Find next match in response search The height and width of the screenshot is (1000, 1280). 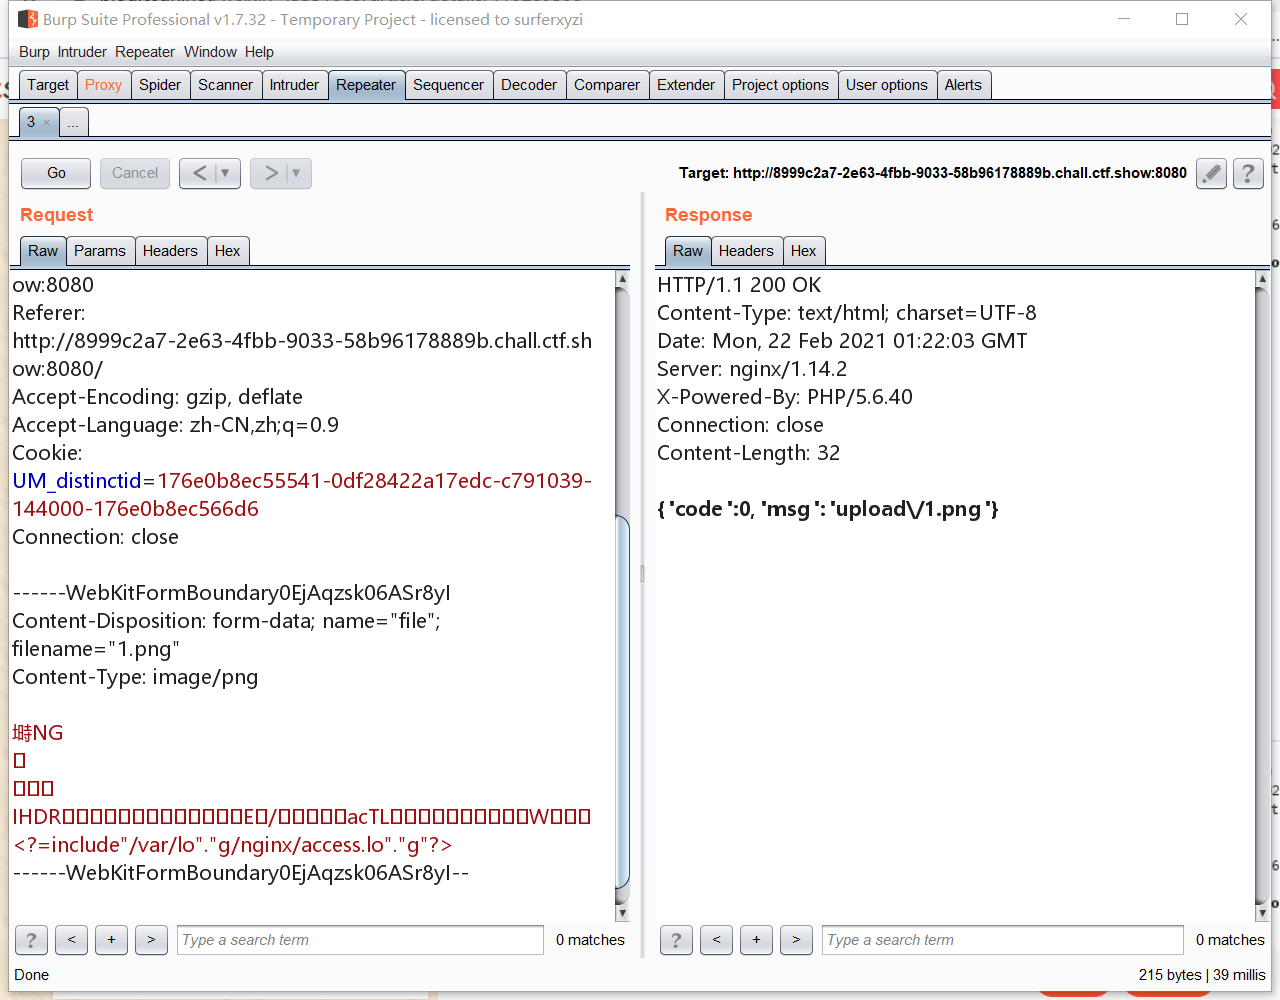tap(796, 940)
